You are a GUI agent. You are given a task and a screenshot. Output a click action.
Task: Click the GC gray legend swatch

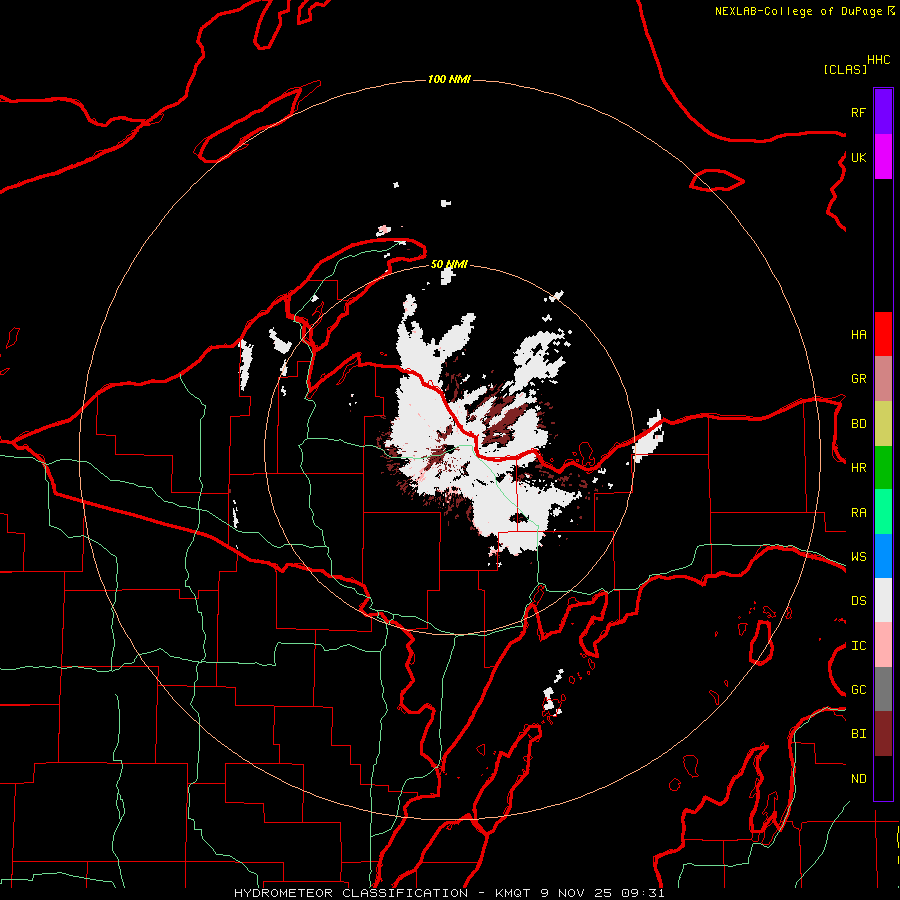pyautogui.click(x=883, y=689)
